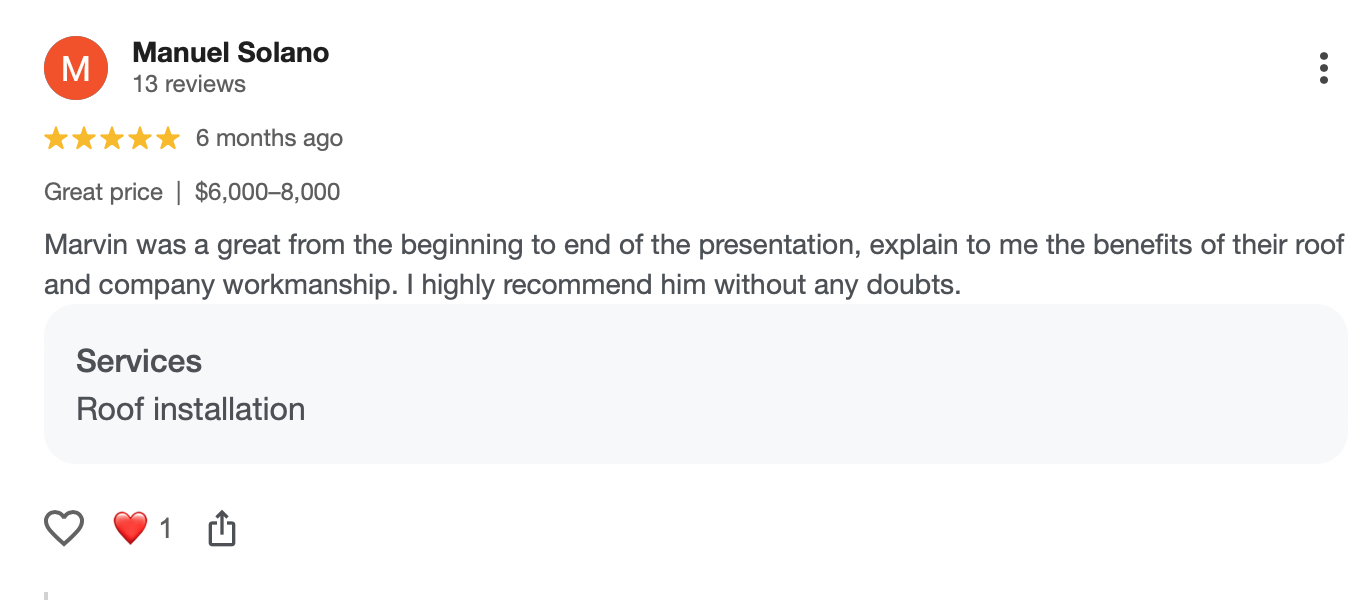Viewport: 1372px width, 600px height.
Task: Open the three-dot more options menu
Action: point(1323,68)
